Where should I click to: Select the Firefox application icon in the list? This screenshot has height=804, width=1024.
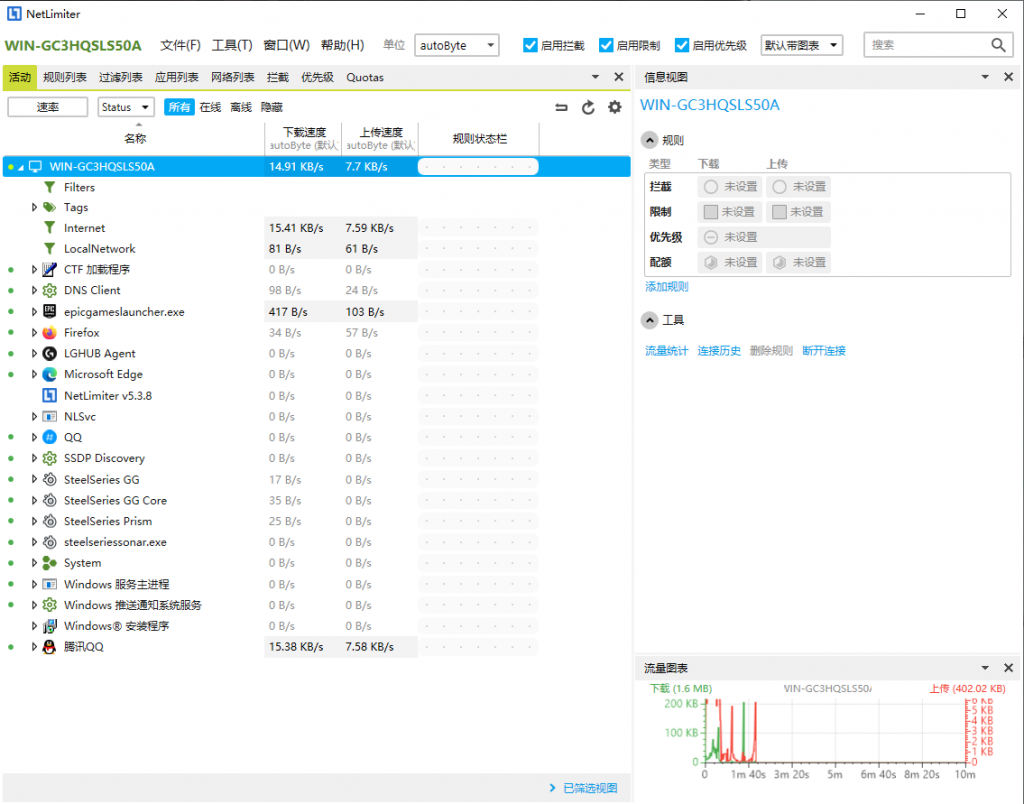point(50,332)
